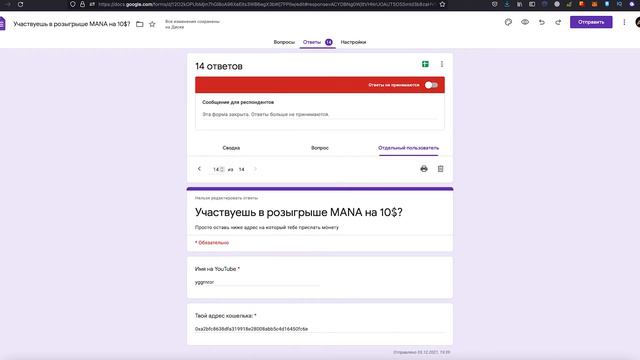Click the shield icon in address bar
The image size is (640, 360).
(x=72, y=4)
